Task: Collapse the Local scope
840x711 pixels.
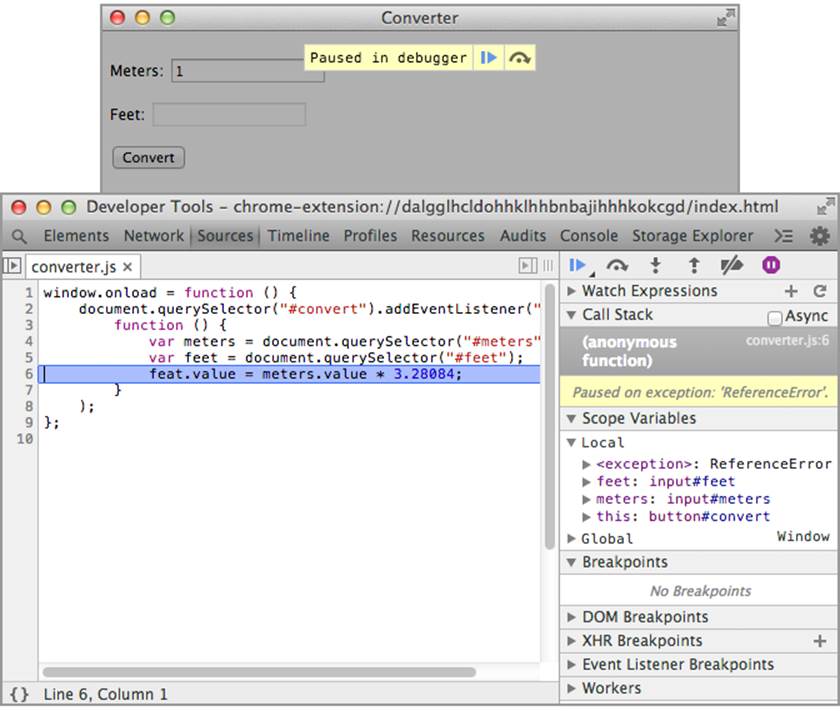Action: [x=572, y=443]
